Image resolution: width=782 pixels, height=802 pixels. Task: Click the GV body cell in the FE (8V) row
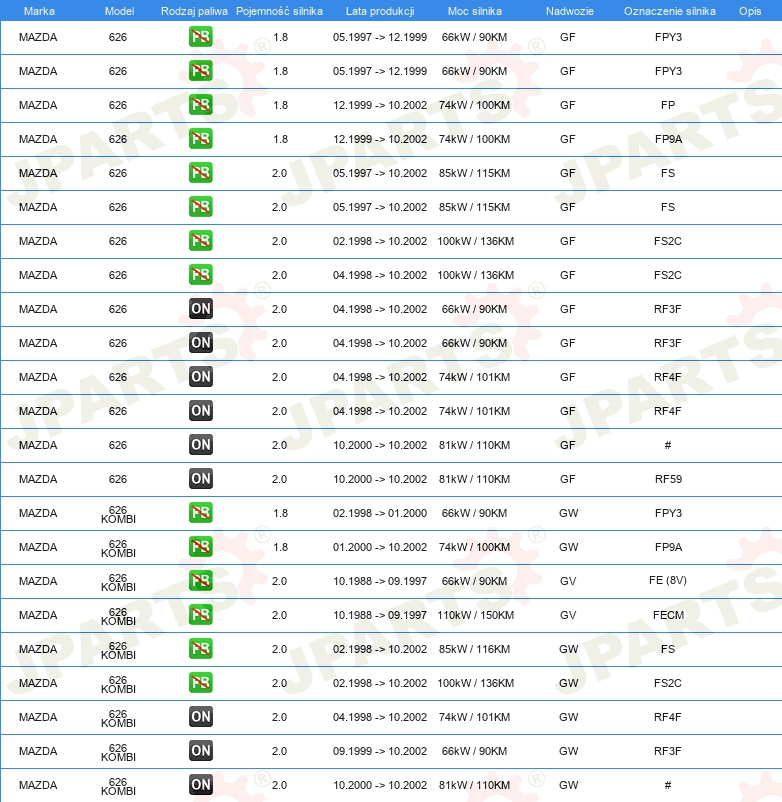(x=568, y=581)
